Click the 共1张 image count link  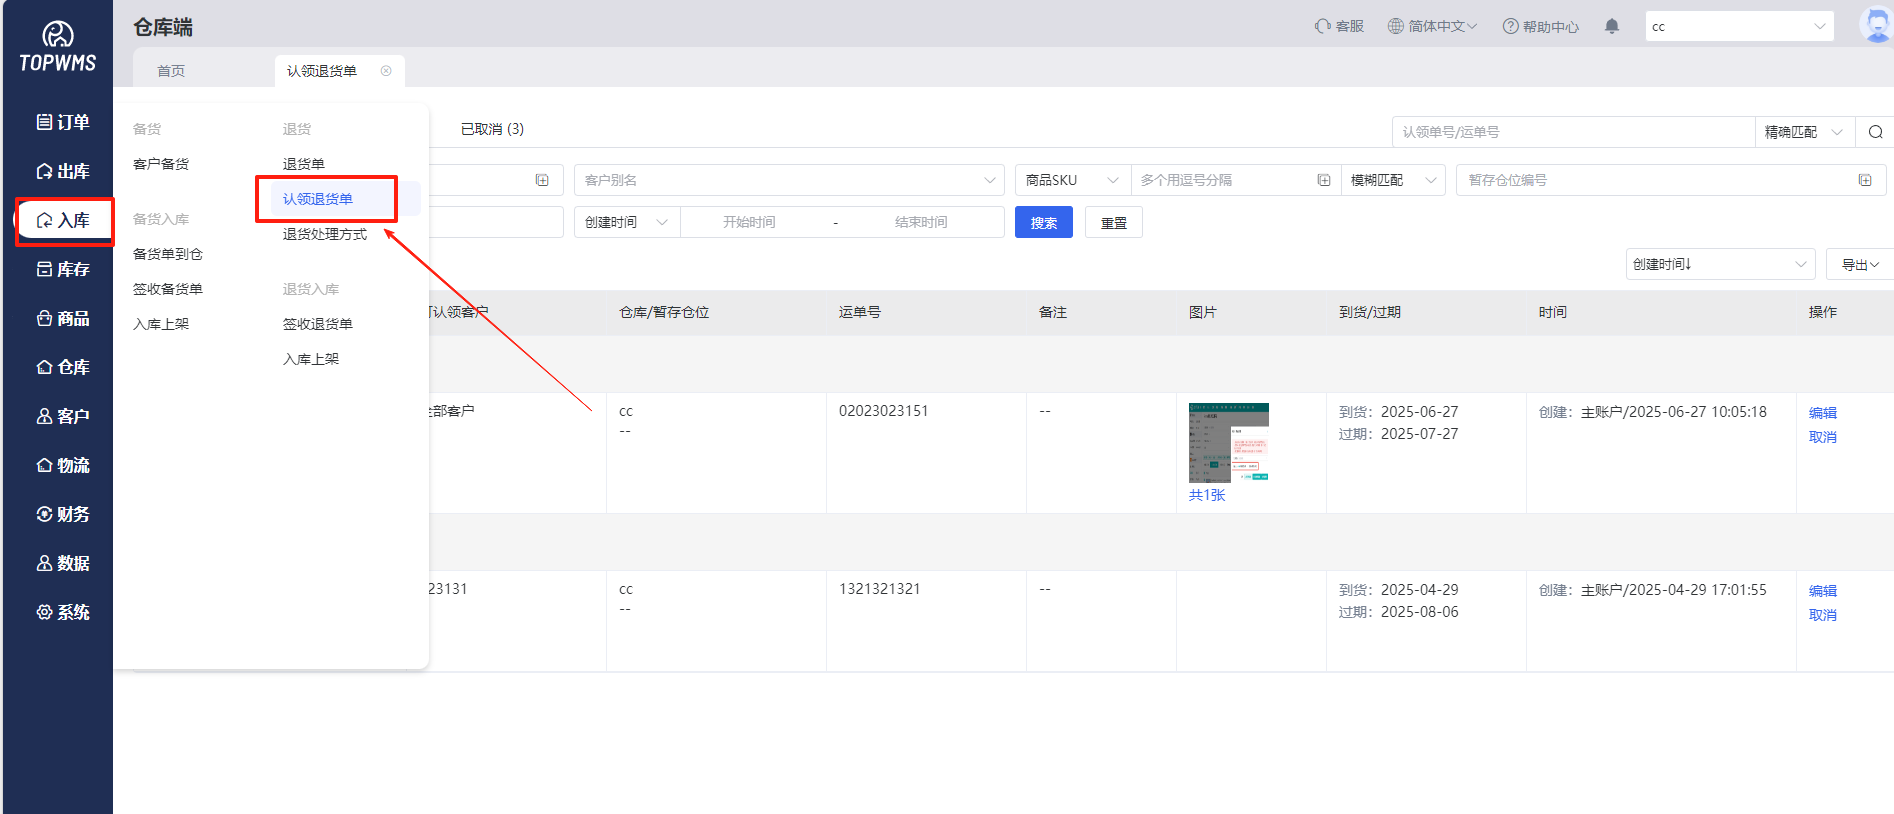tap(1207, 495)
